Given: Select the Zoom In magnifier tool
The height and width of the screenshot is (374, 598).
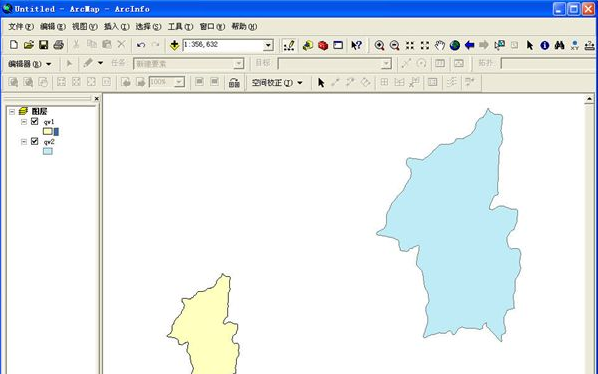Looking at the screenshot, I should [x=379, y=45].
